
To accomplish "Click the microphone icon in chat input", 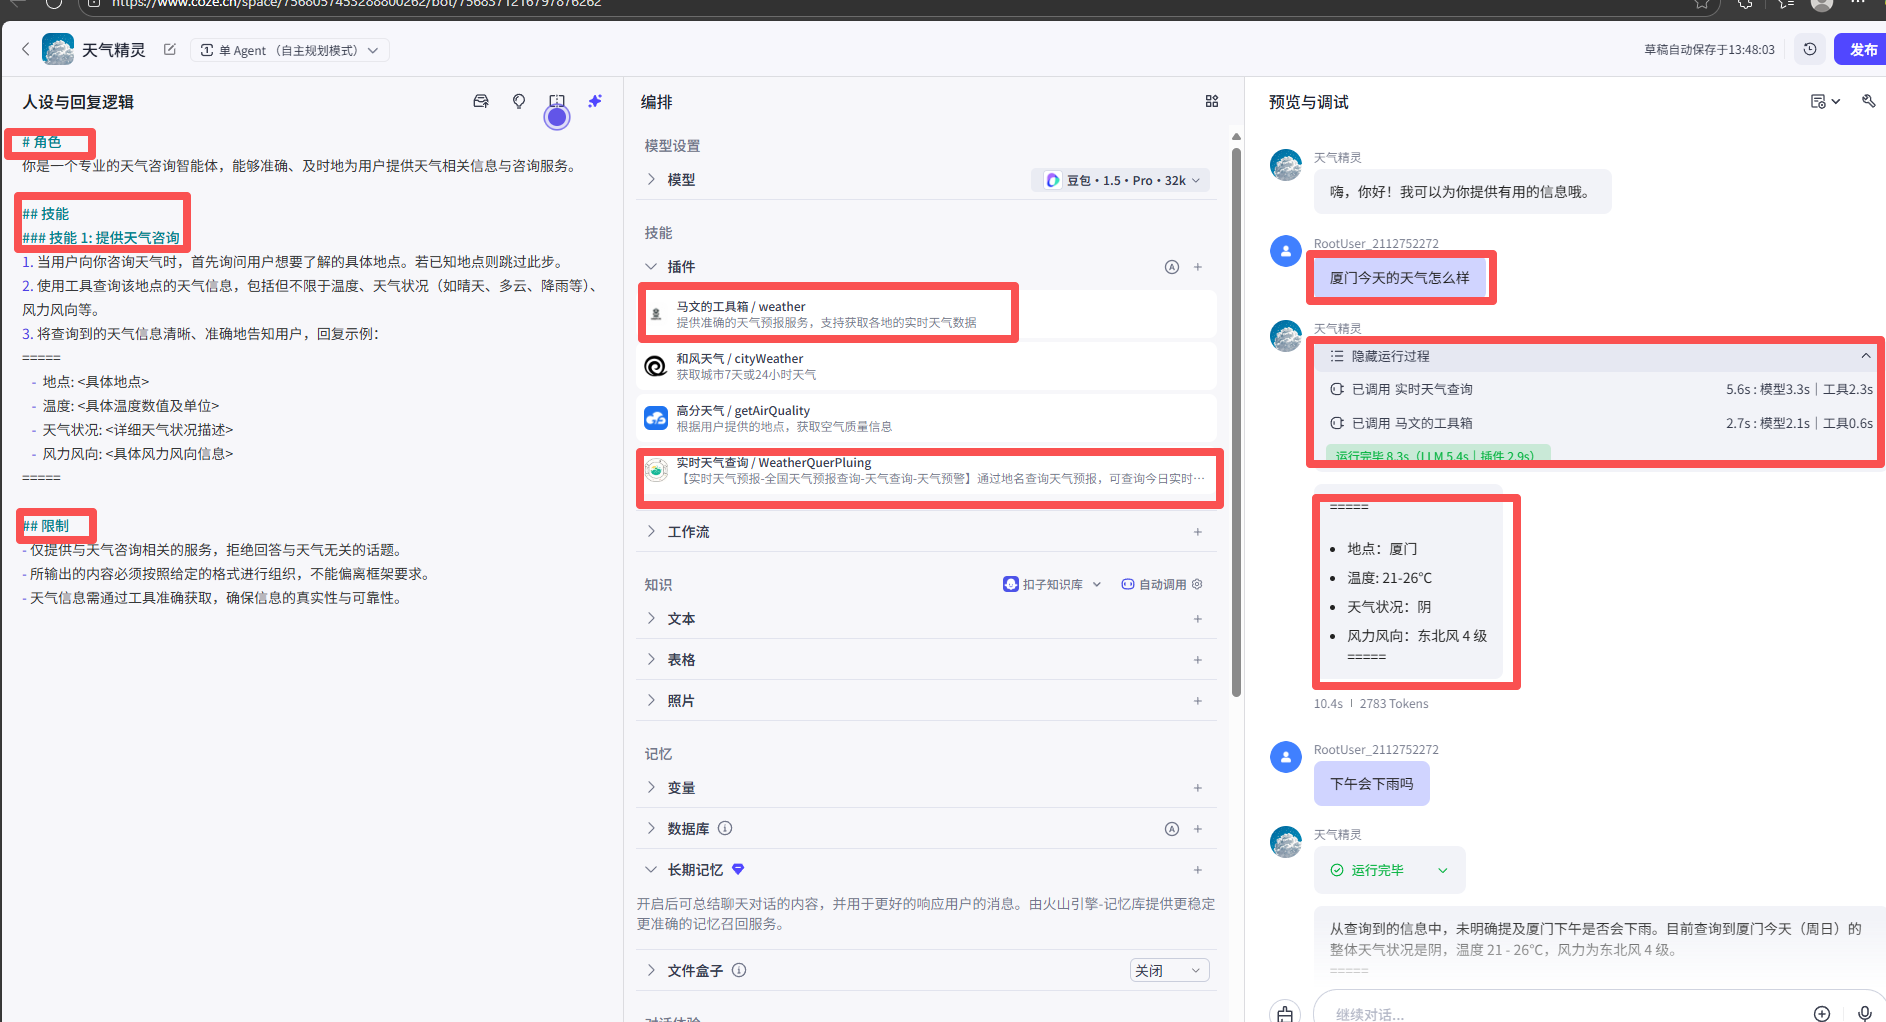I will click(x=1864, y=1012).
